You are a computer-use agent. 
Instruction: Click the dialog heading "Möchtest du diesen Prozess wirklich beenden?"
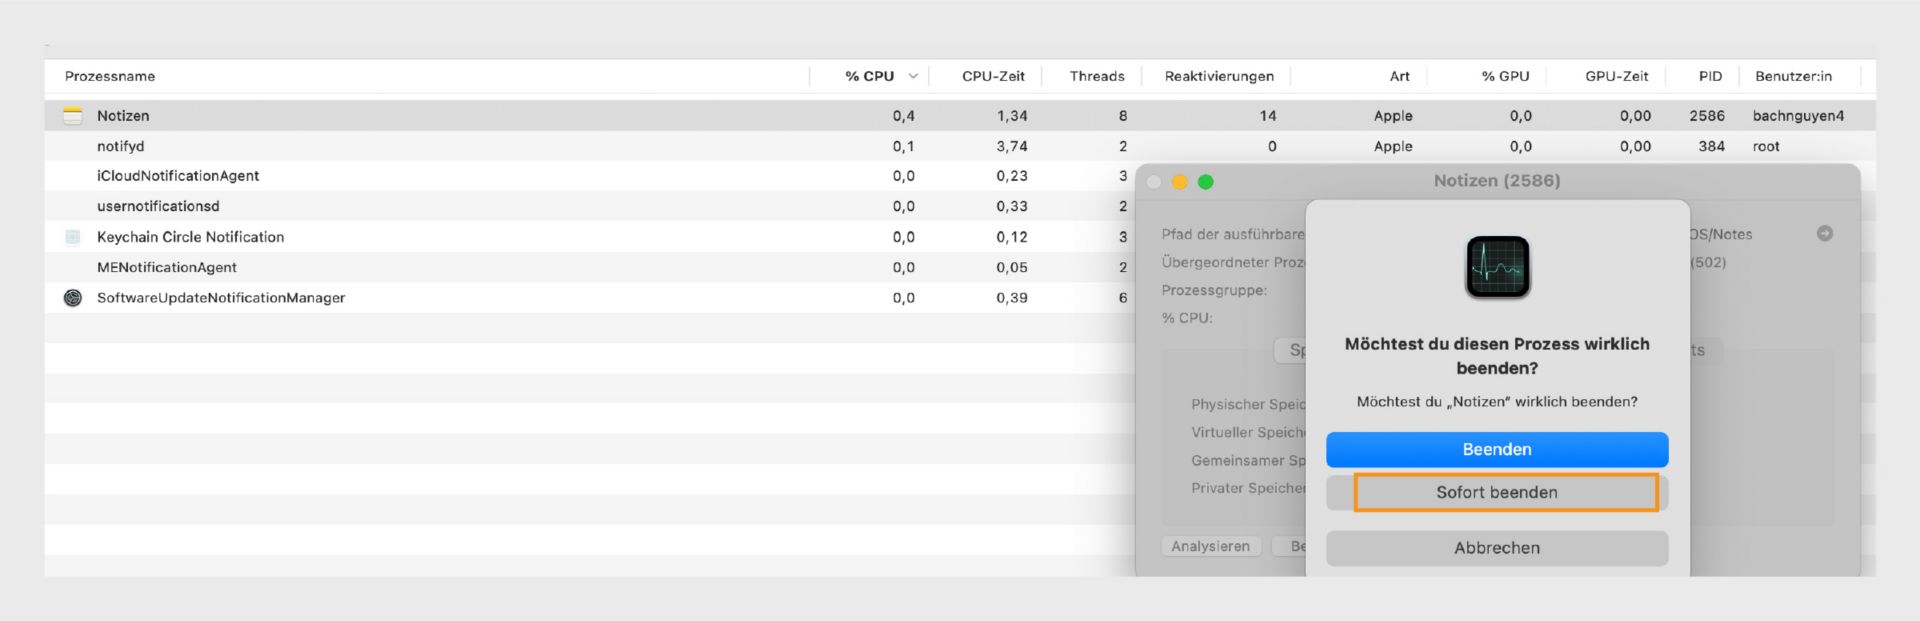(1497, 356)
